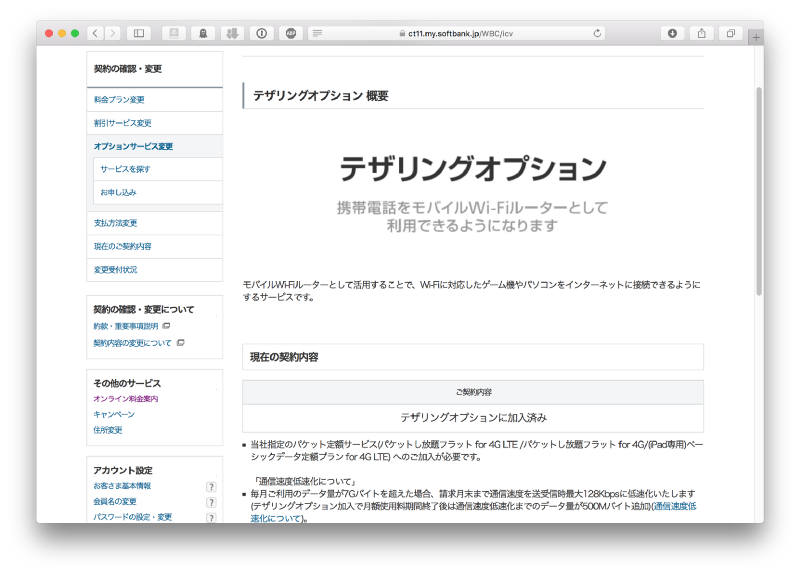Click external-window icon next to 契約内容の変更について
The image size is (800, 575).
click(x=180, y=342)
